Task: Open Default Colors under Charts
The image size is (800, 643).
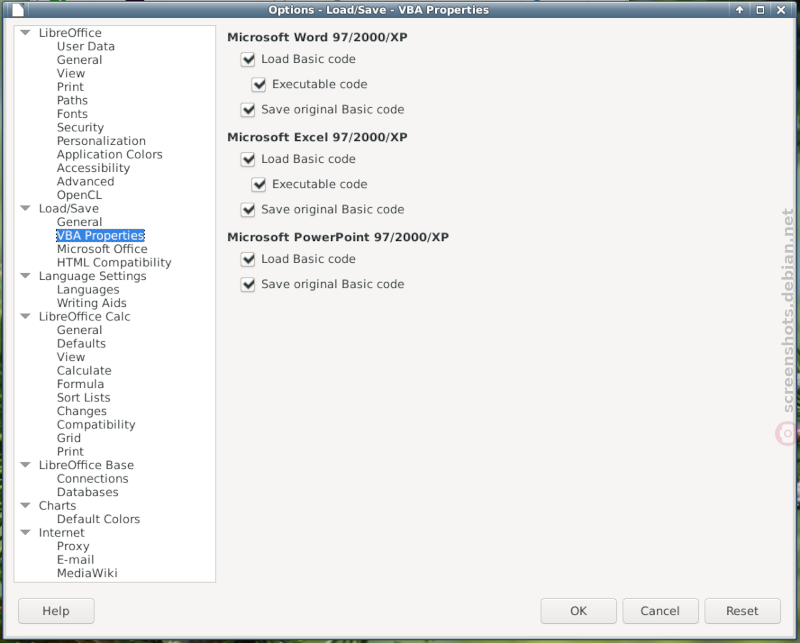Action: click(x=98, y=519)
